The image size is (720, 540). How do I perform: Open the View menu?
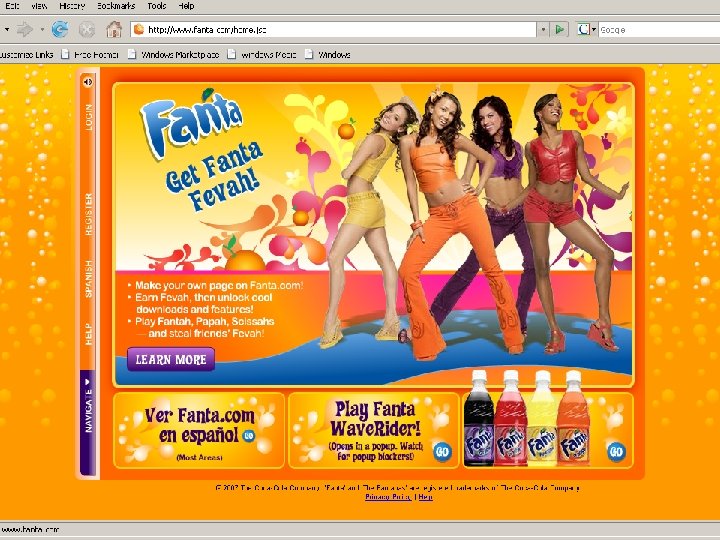(x=39, y=6)
